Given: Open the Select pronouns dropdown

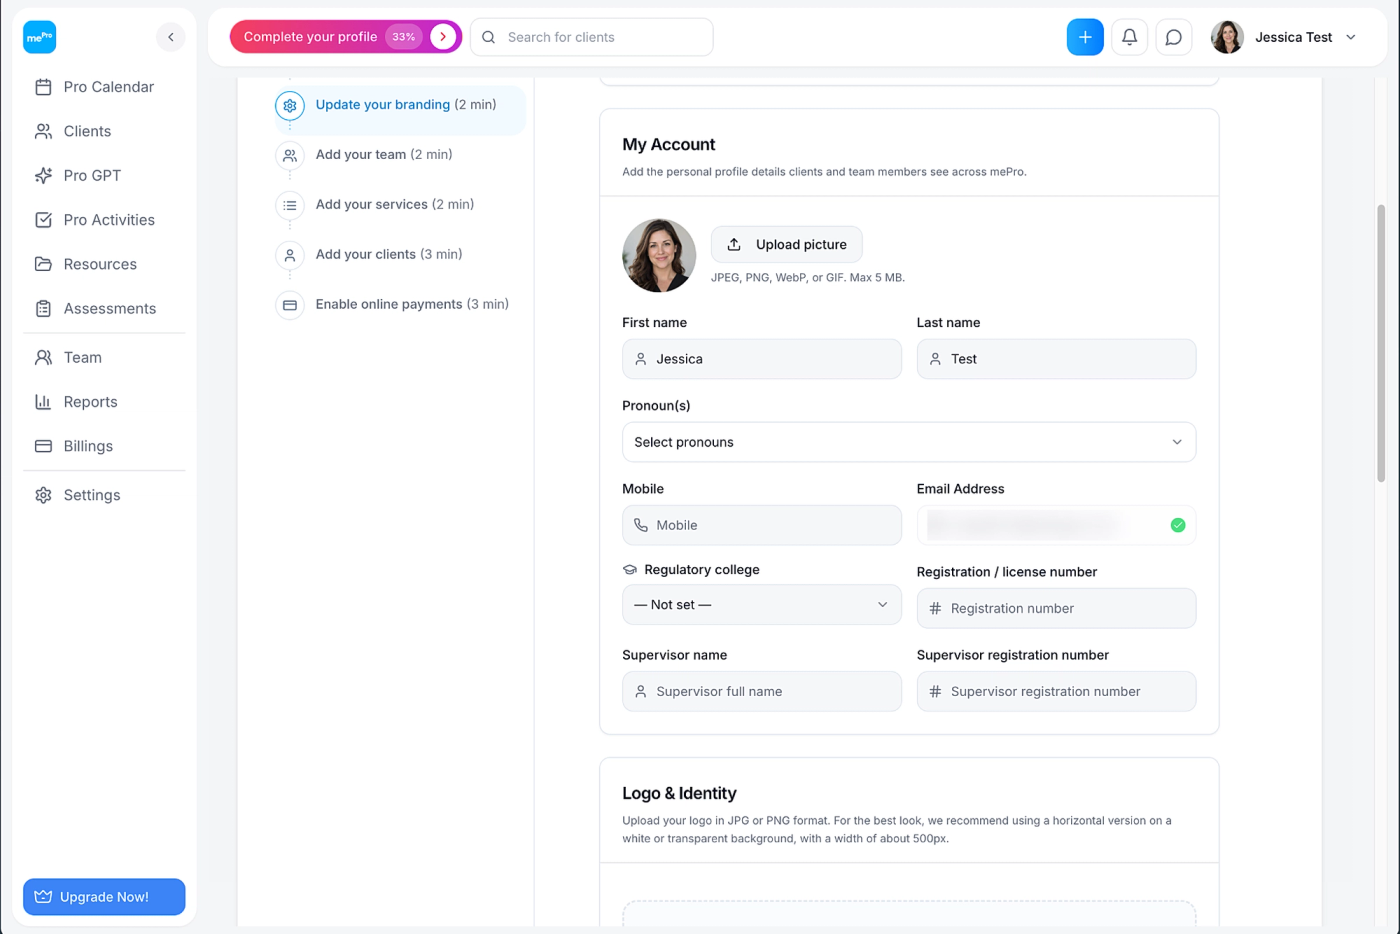Looking at the screenshot, I should (909, 442).
